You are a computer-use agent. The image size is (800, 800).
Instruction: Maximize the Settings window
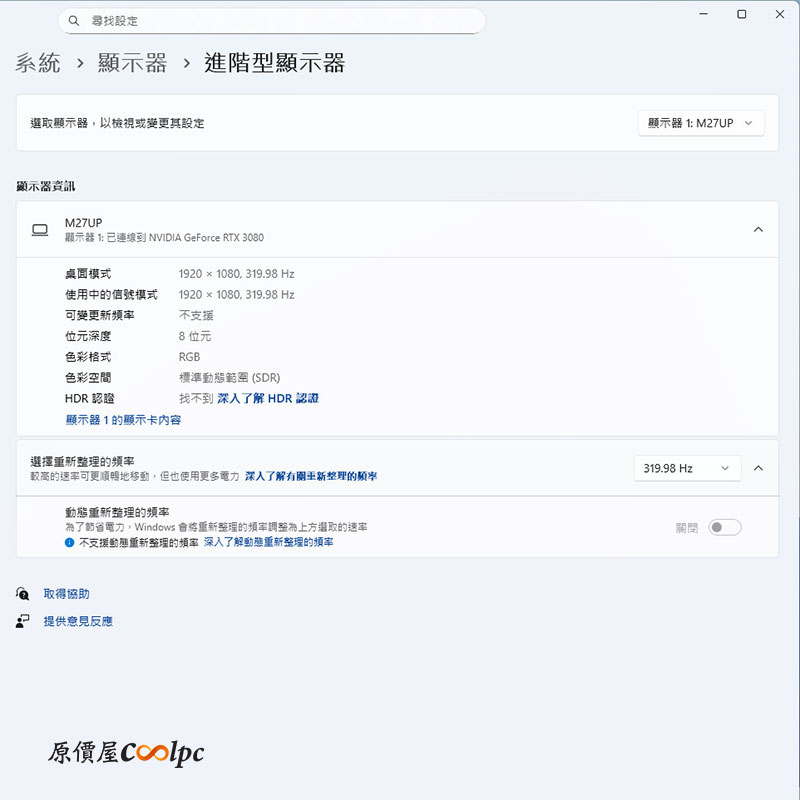pos(741,14)
